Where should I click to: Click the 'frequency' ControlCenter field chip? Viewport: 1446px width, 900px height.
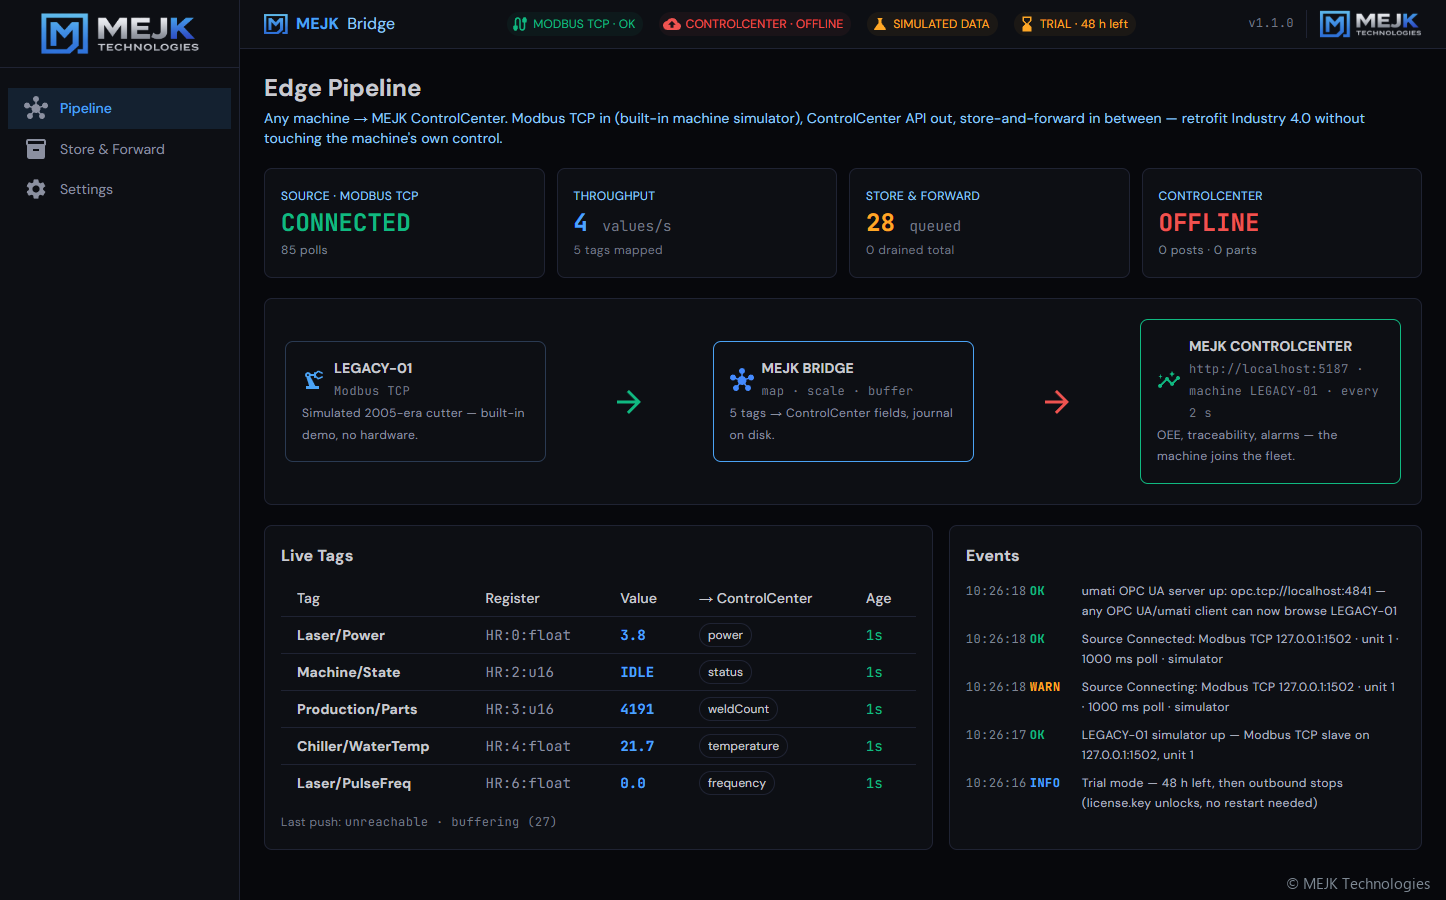tap(737, 783)
